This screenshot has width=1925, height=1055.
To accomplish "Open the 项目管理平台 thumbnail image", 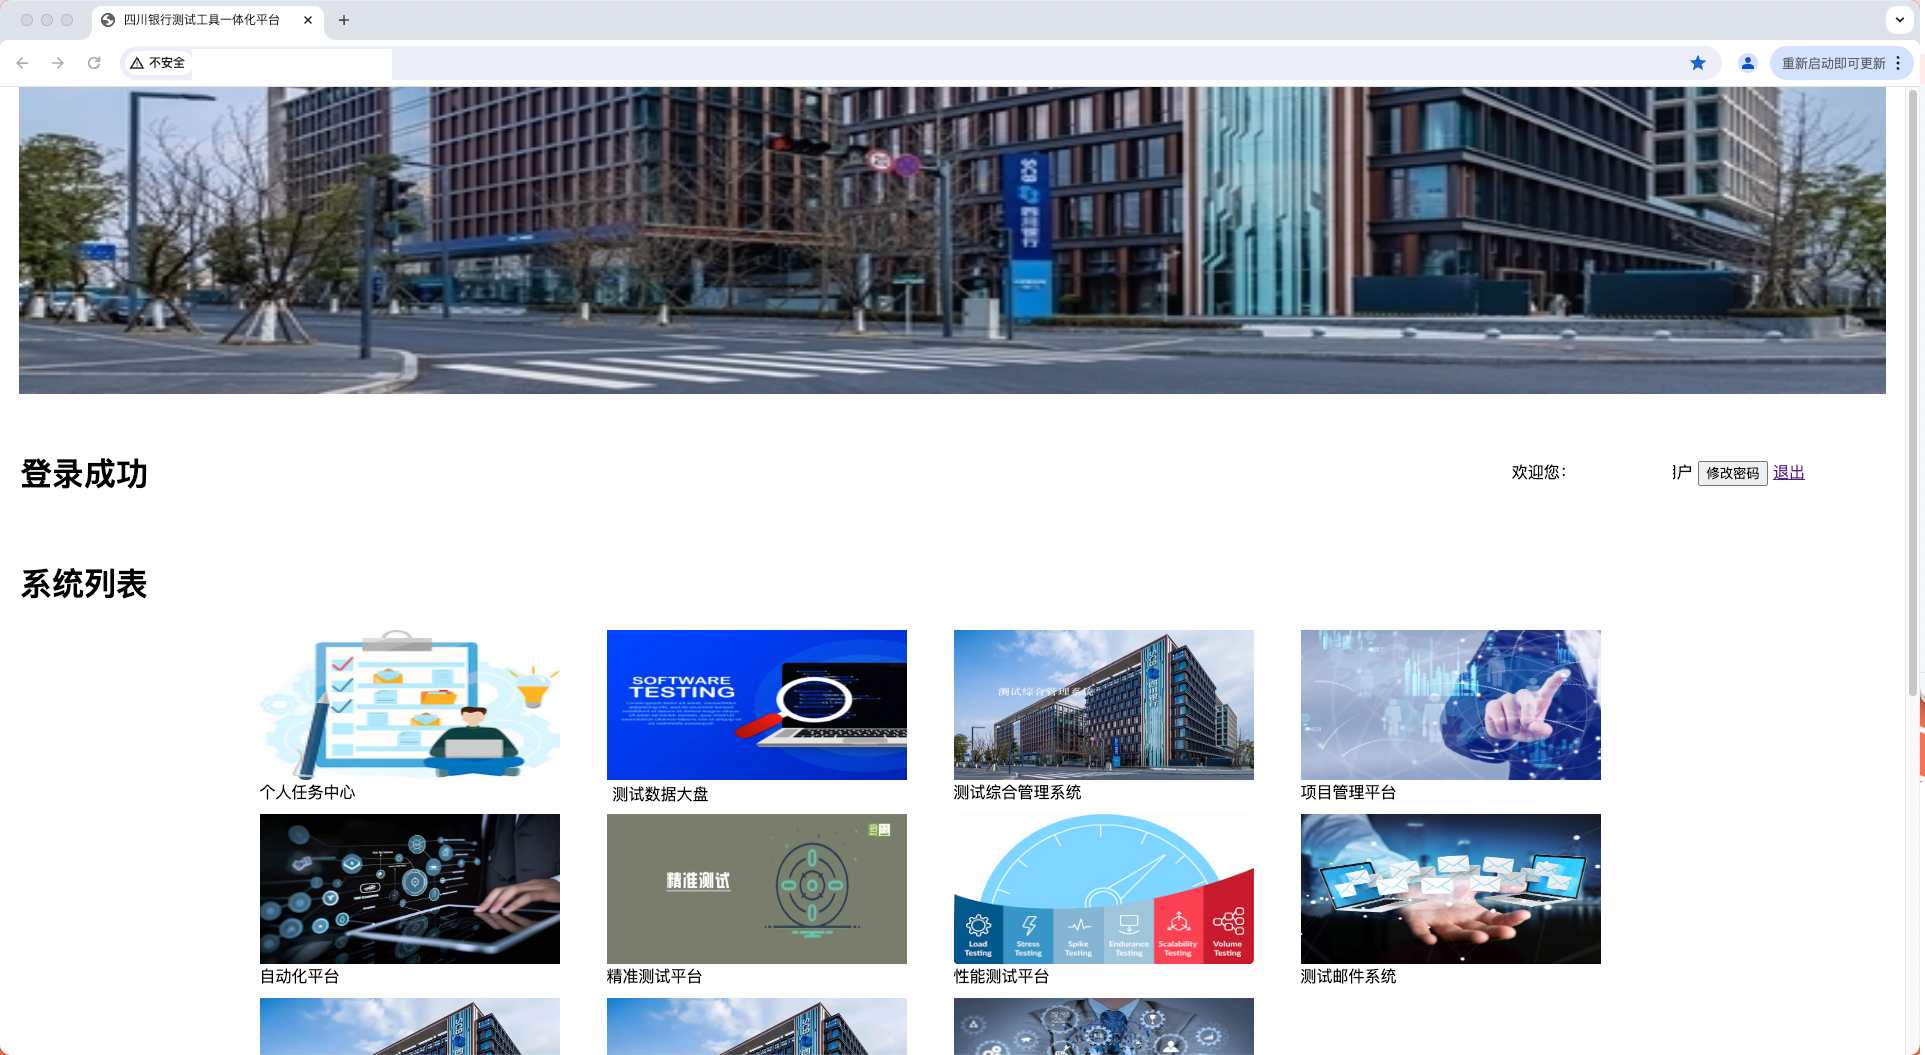I will [1451, 705].
